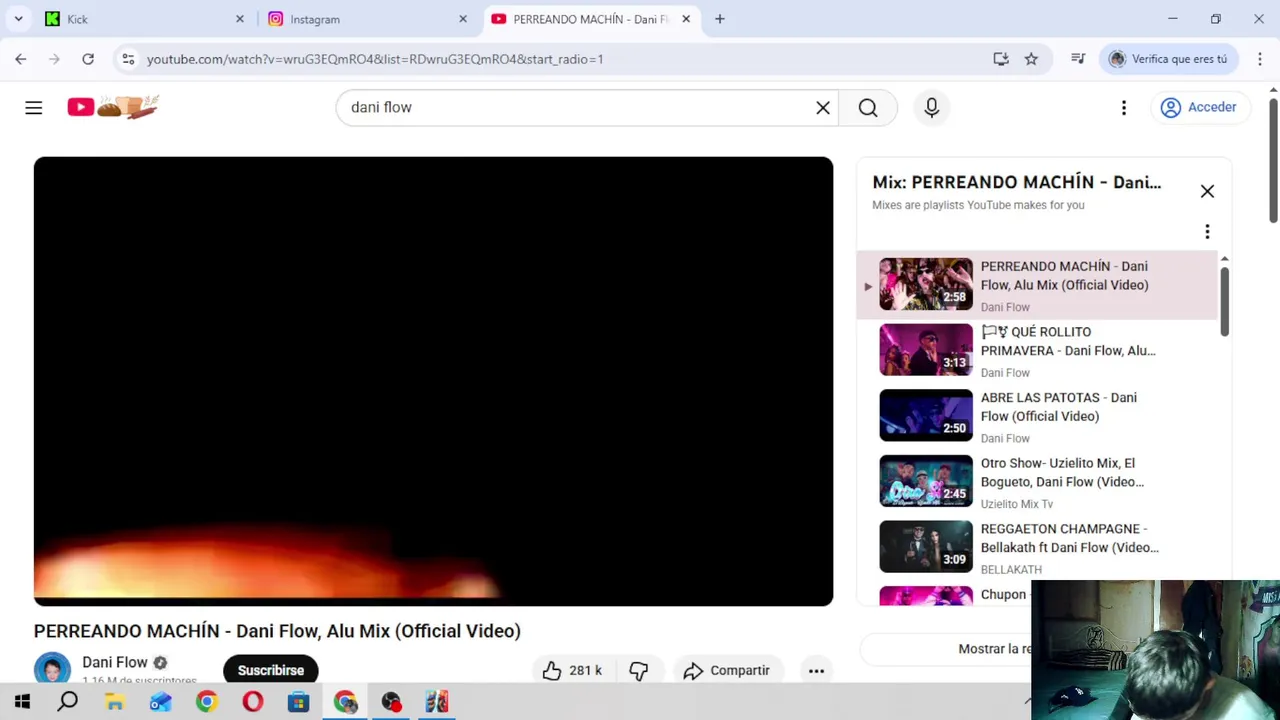Dislike the video with thumbs down
Image resolution: width=1280 pixels, height=720 pixels.
(x=639, y=670)
